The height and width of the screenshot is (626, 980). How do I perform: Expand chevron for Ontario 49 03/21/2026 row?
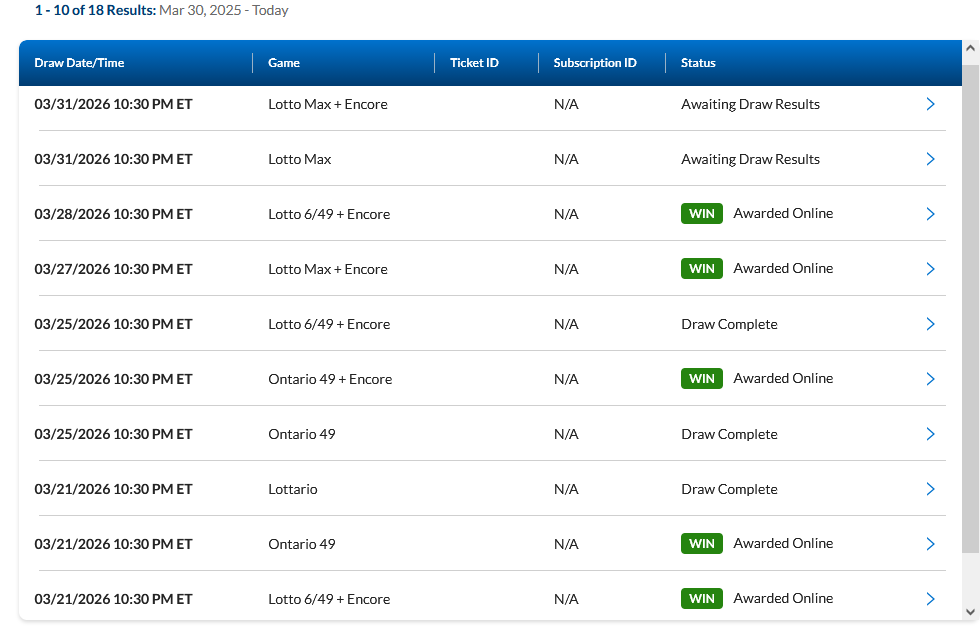click(930, 544)
